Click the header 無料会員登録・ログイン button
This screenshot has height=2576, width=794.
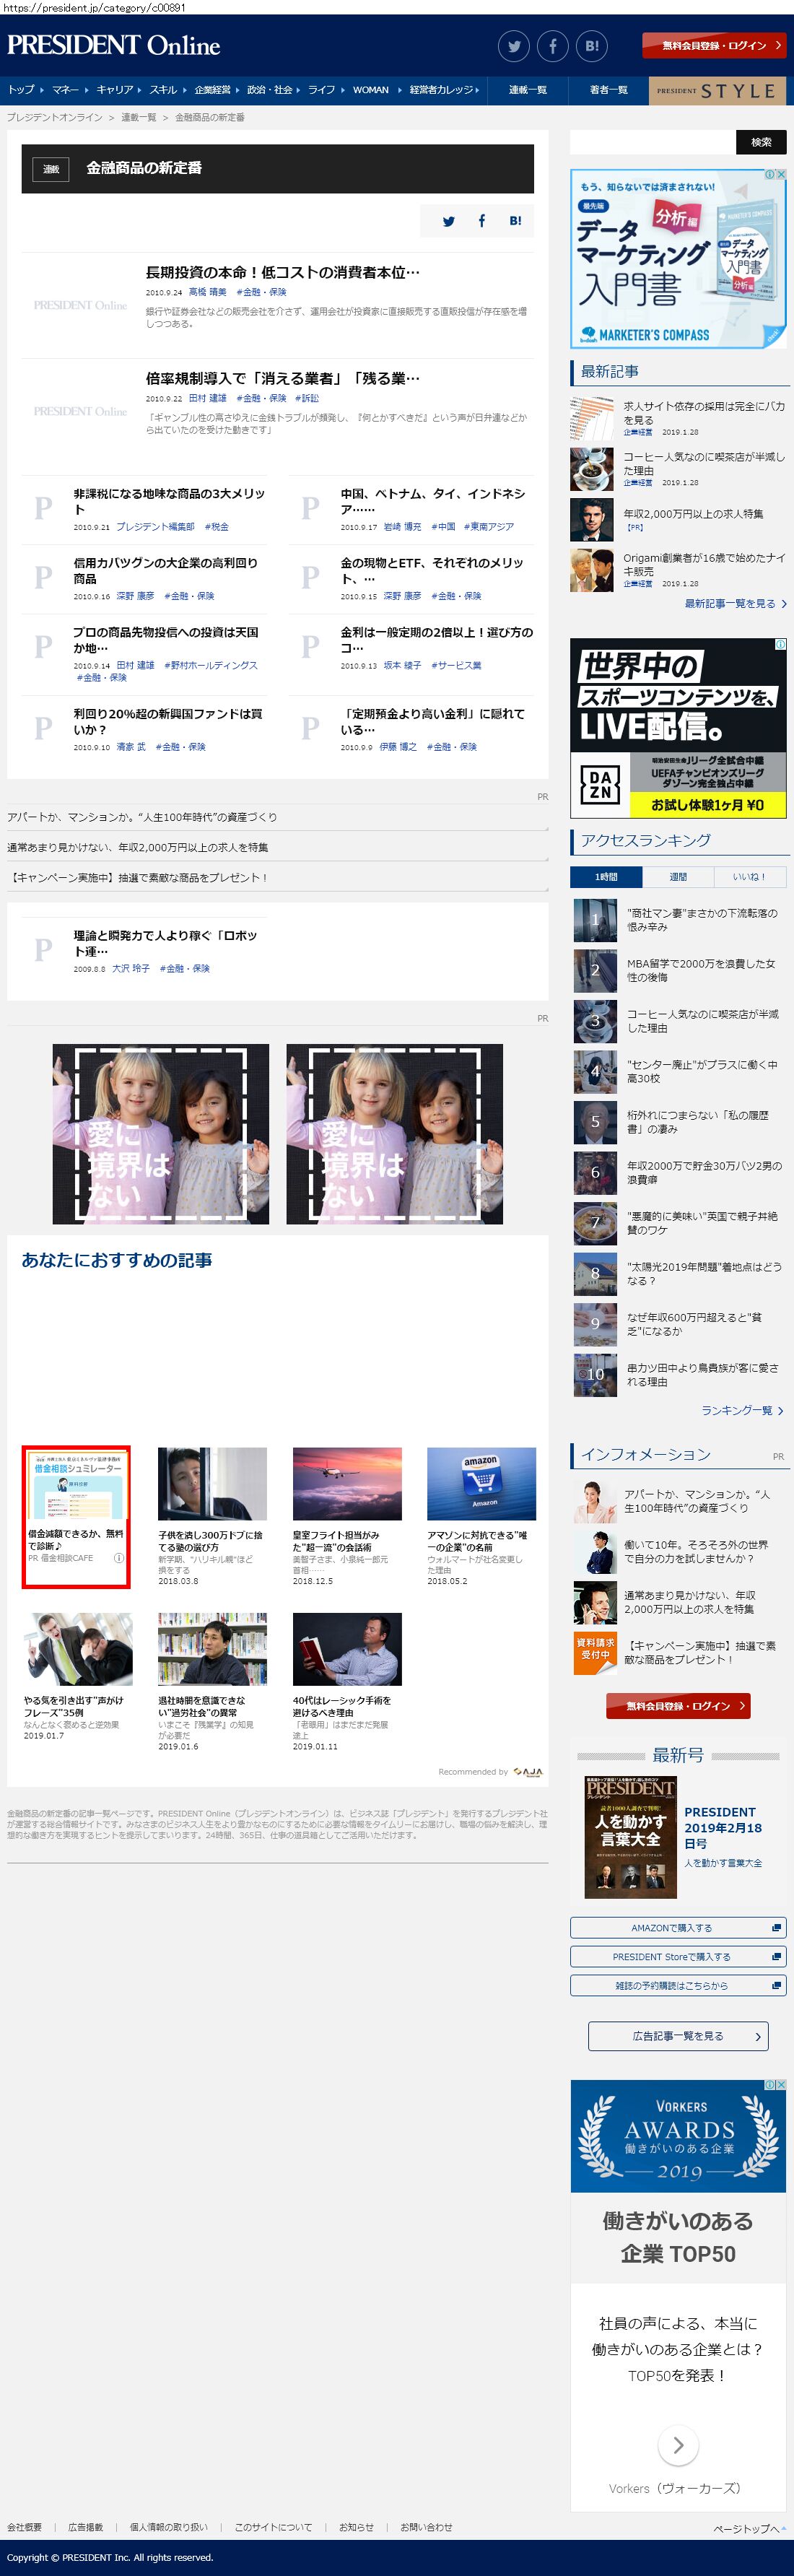coord(714,45)
